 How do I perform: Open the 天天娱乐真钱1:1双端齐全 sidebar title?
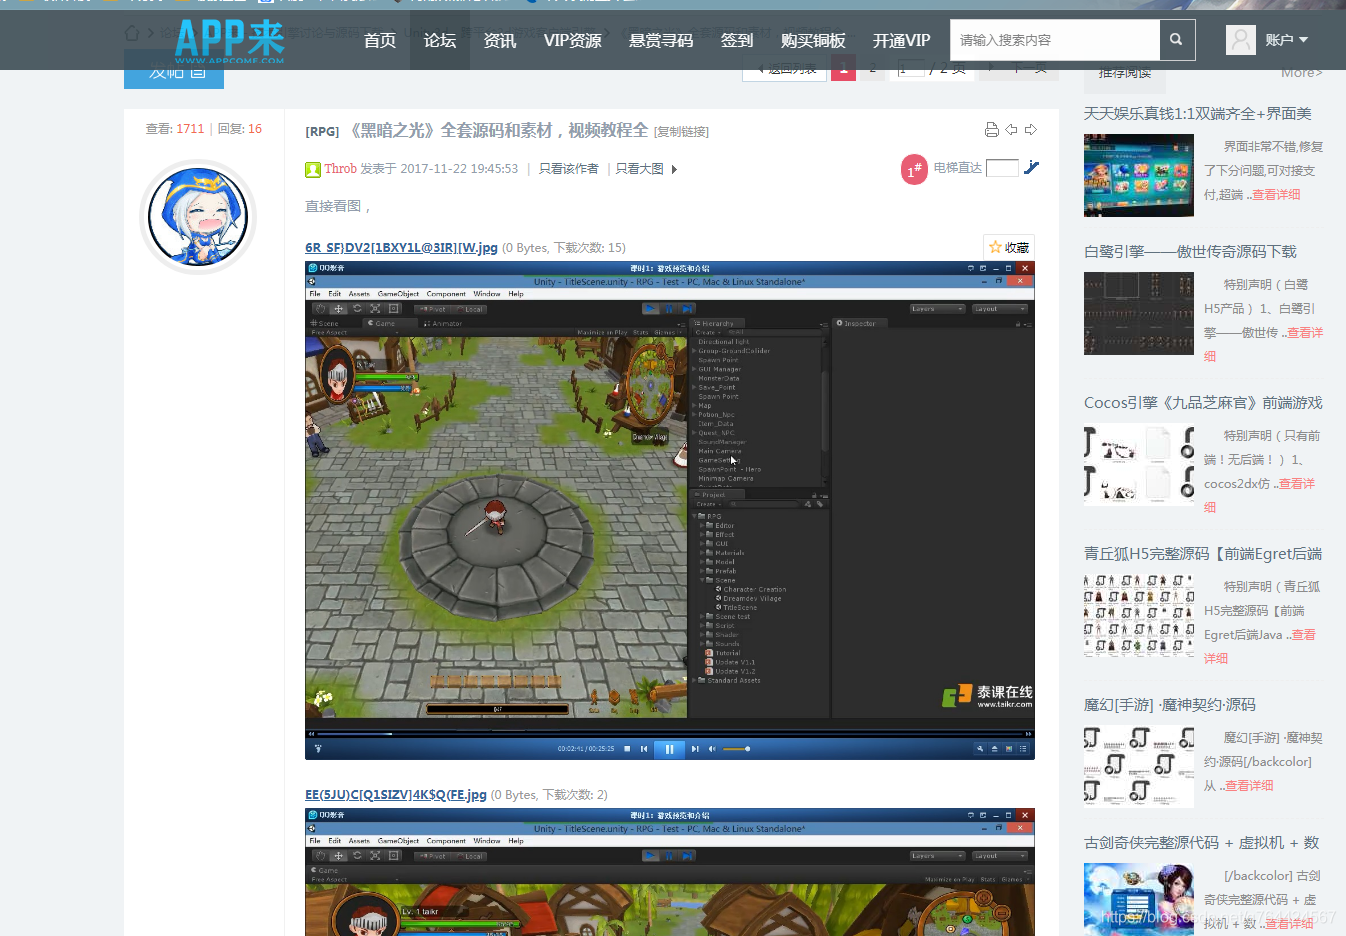[1198, 114]
